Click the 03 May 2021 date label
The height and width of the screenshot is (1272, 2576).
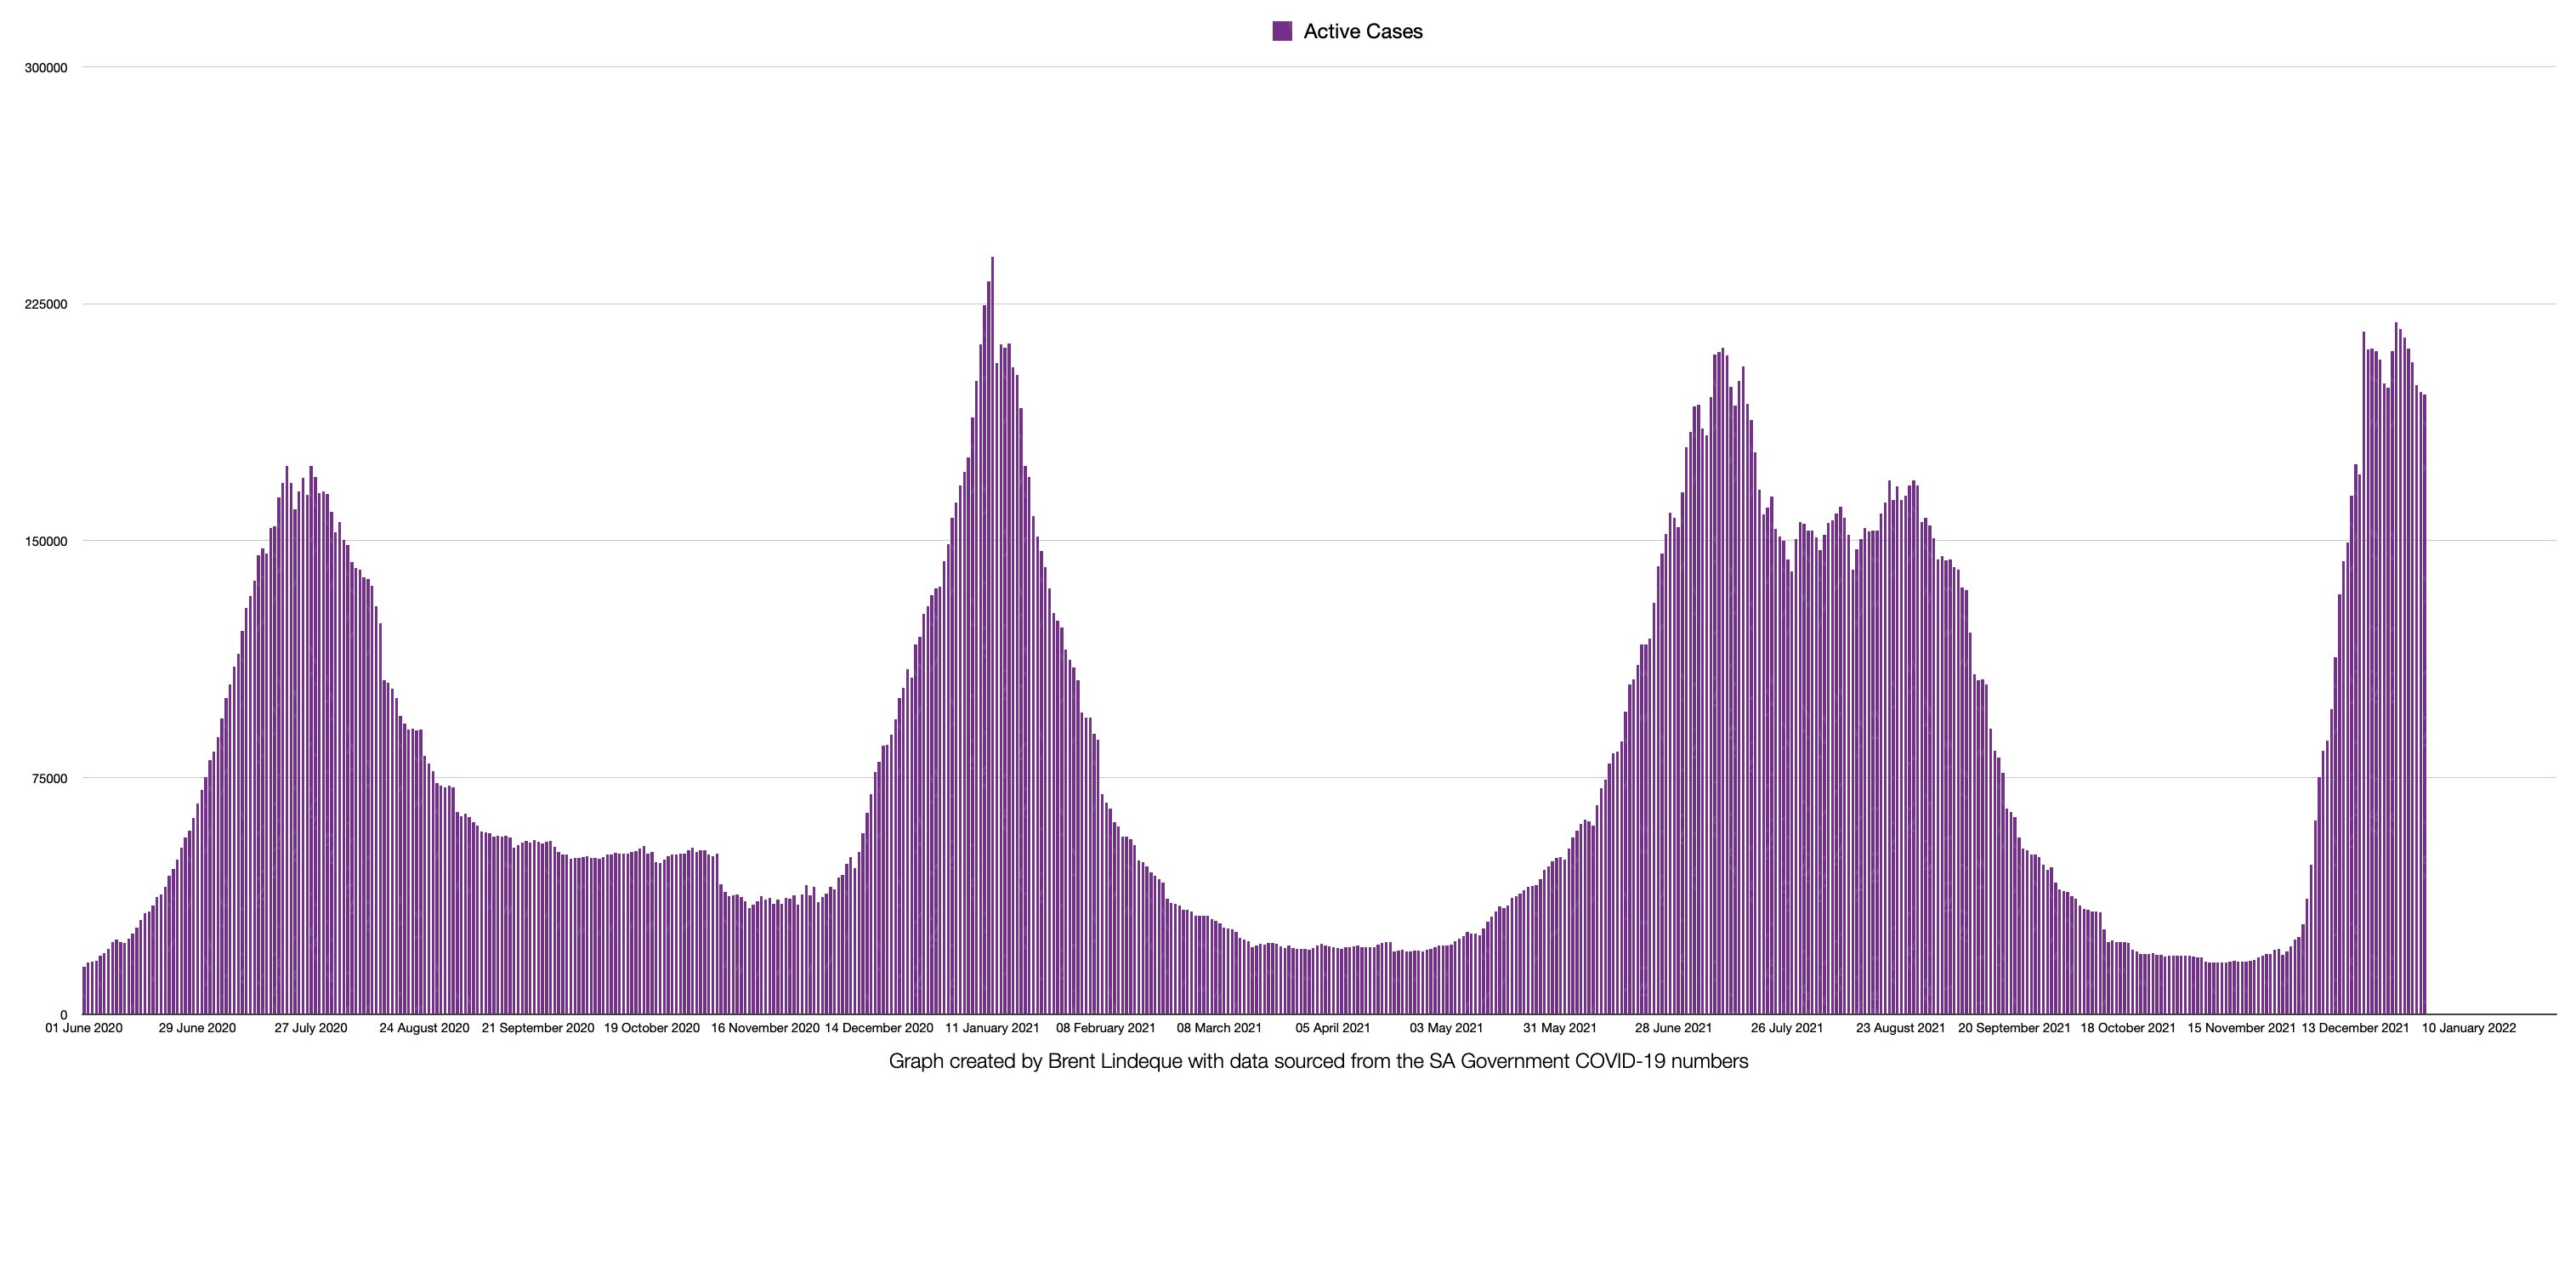[1447, 1028]
